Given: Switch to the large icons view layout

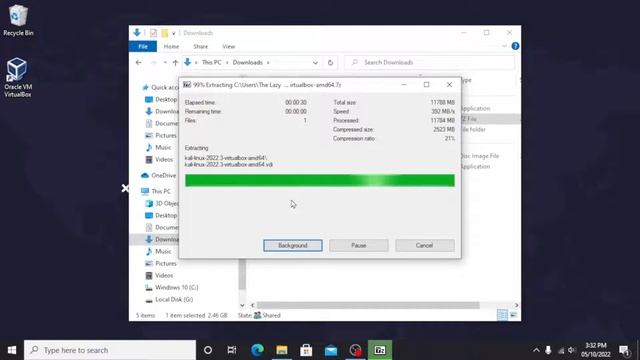Looking at the screenshot, I should 513,315.
